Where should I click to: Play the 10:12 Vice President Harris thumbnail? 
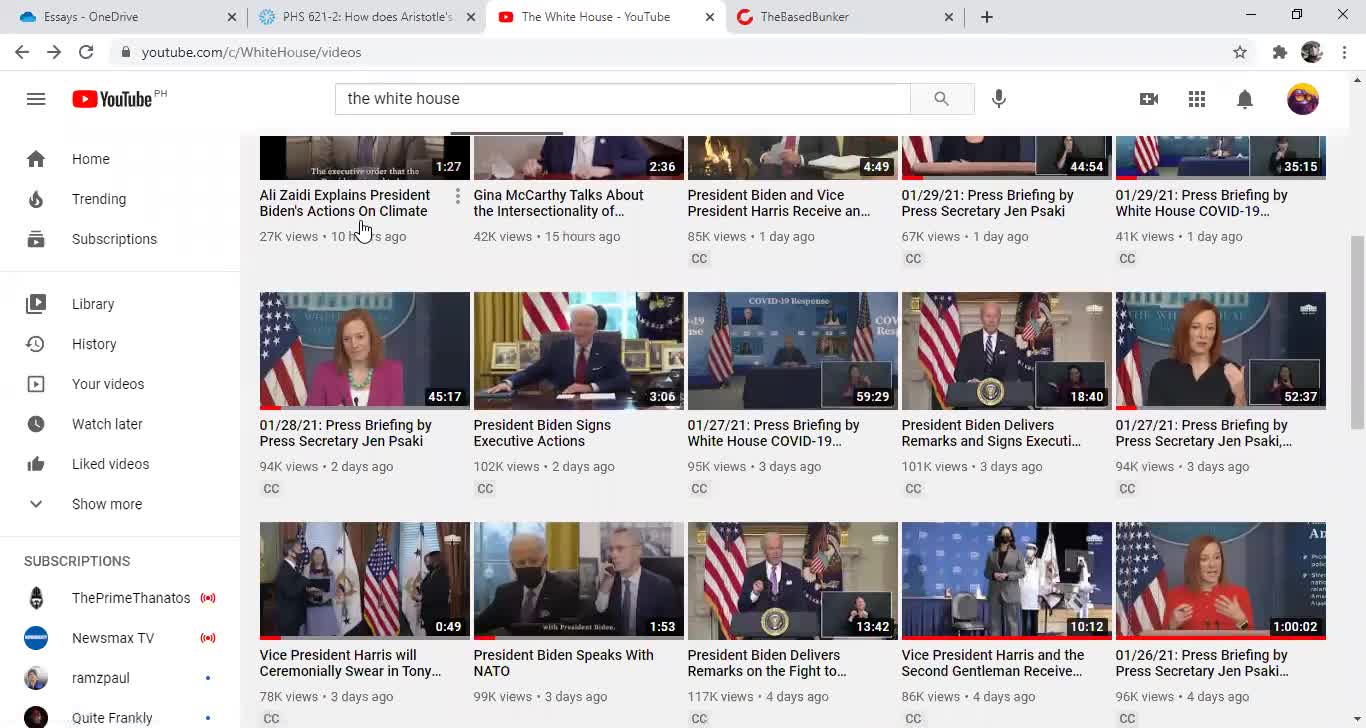[x=1007, y=581]
